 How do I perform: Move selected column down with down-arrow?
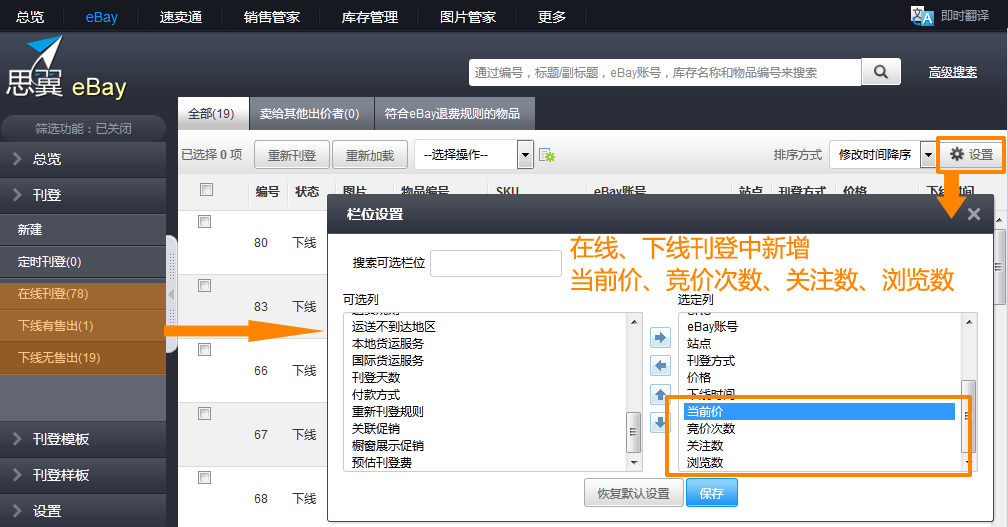(660, 422)
